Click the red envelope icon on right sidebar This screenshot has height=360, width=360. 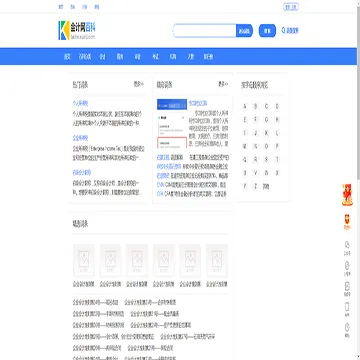click(x=347, y=222)
